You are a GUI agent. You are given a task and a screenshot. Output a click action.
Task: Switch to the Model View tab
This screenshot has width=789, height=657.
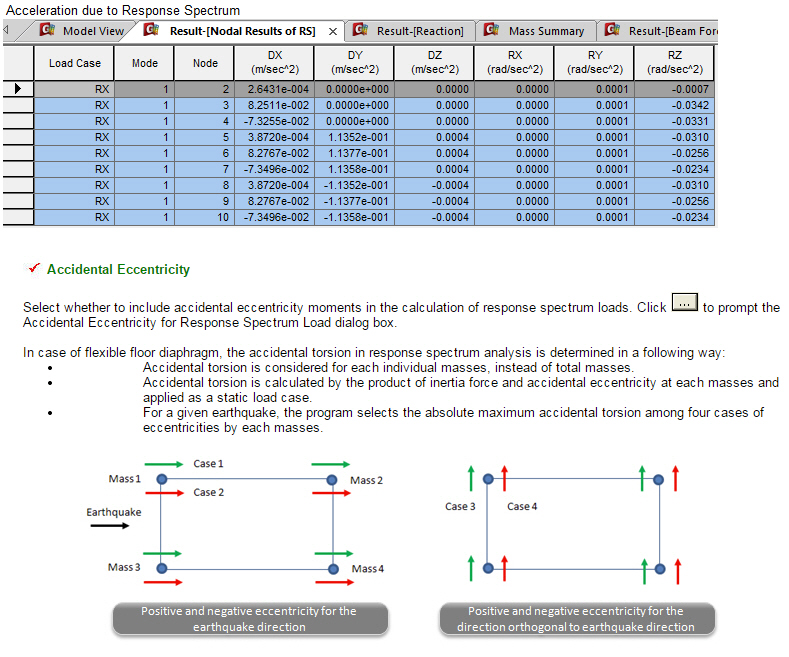[x=93, y=31]
